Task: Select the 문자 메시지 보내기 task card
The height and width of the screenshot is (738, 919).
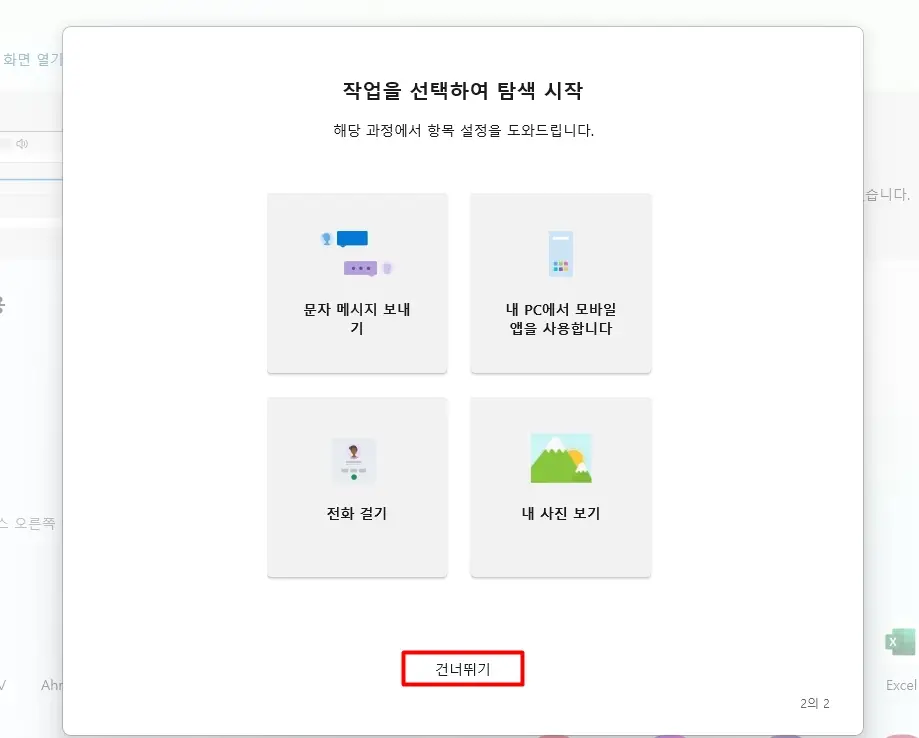Action: point(357,283)
